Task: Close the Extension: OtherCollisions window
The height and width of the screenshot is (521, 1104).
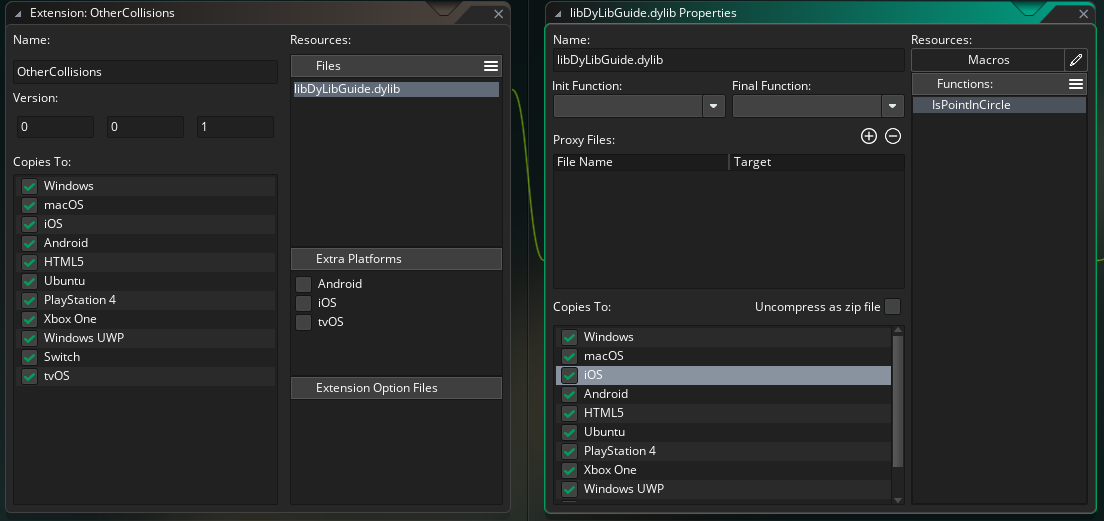Action: 498,14
